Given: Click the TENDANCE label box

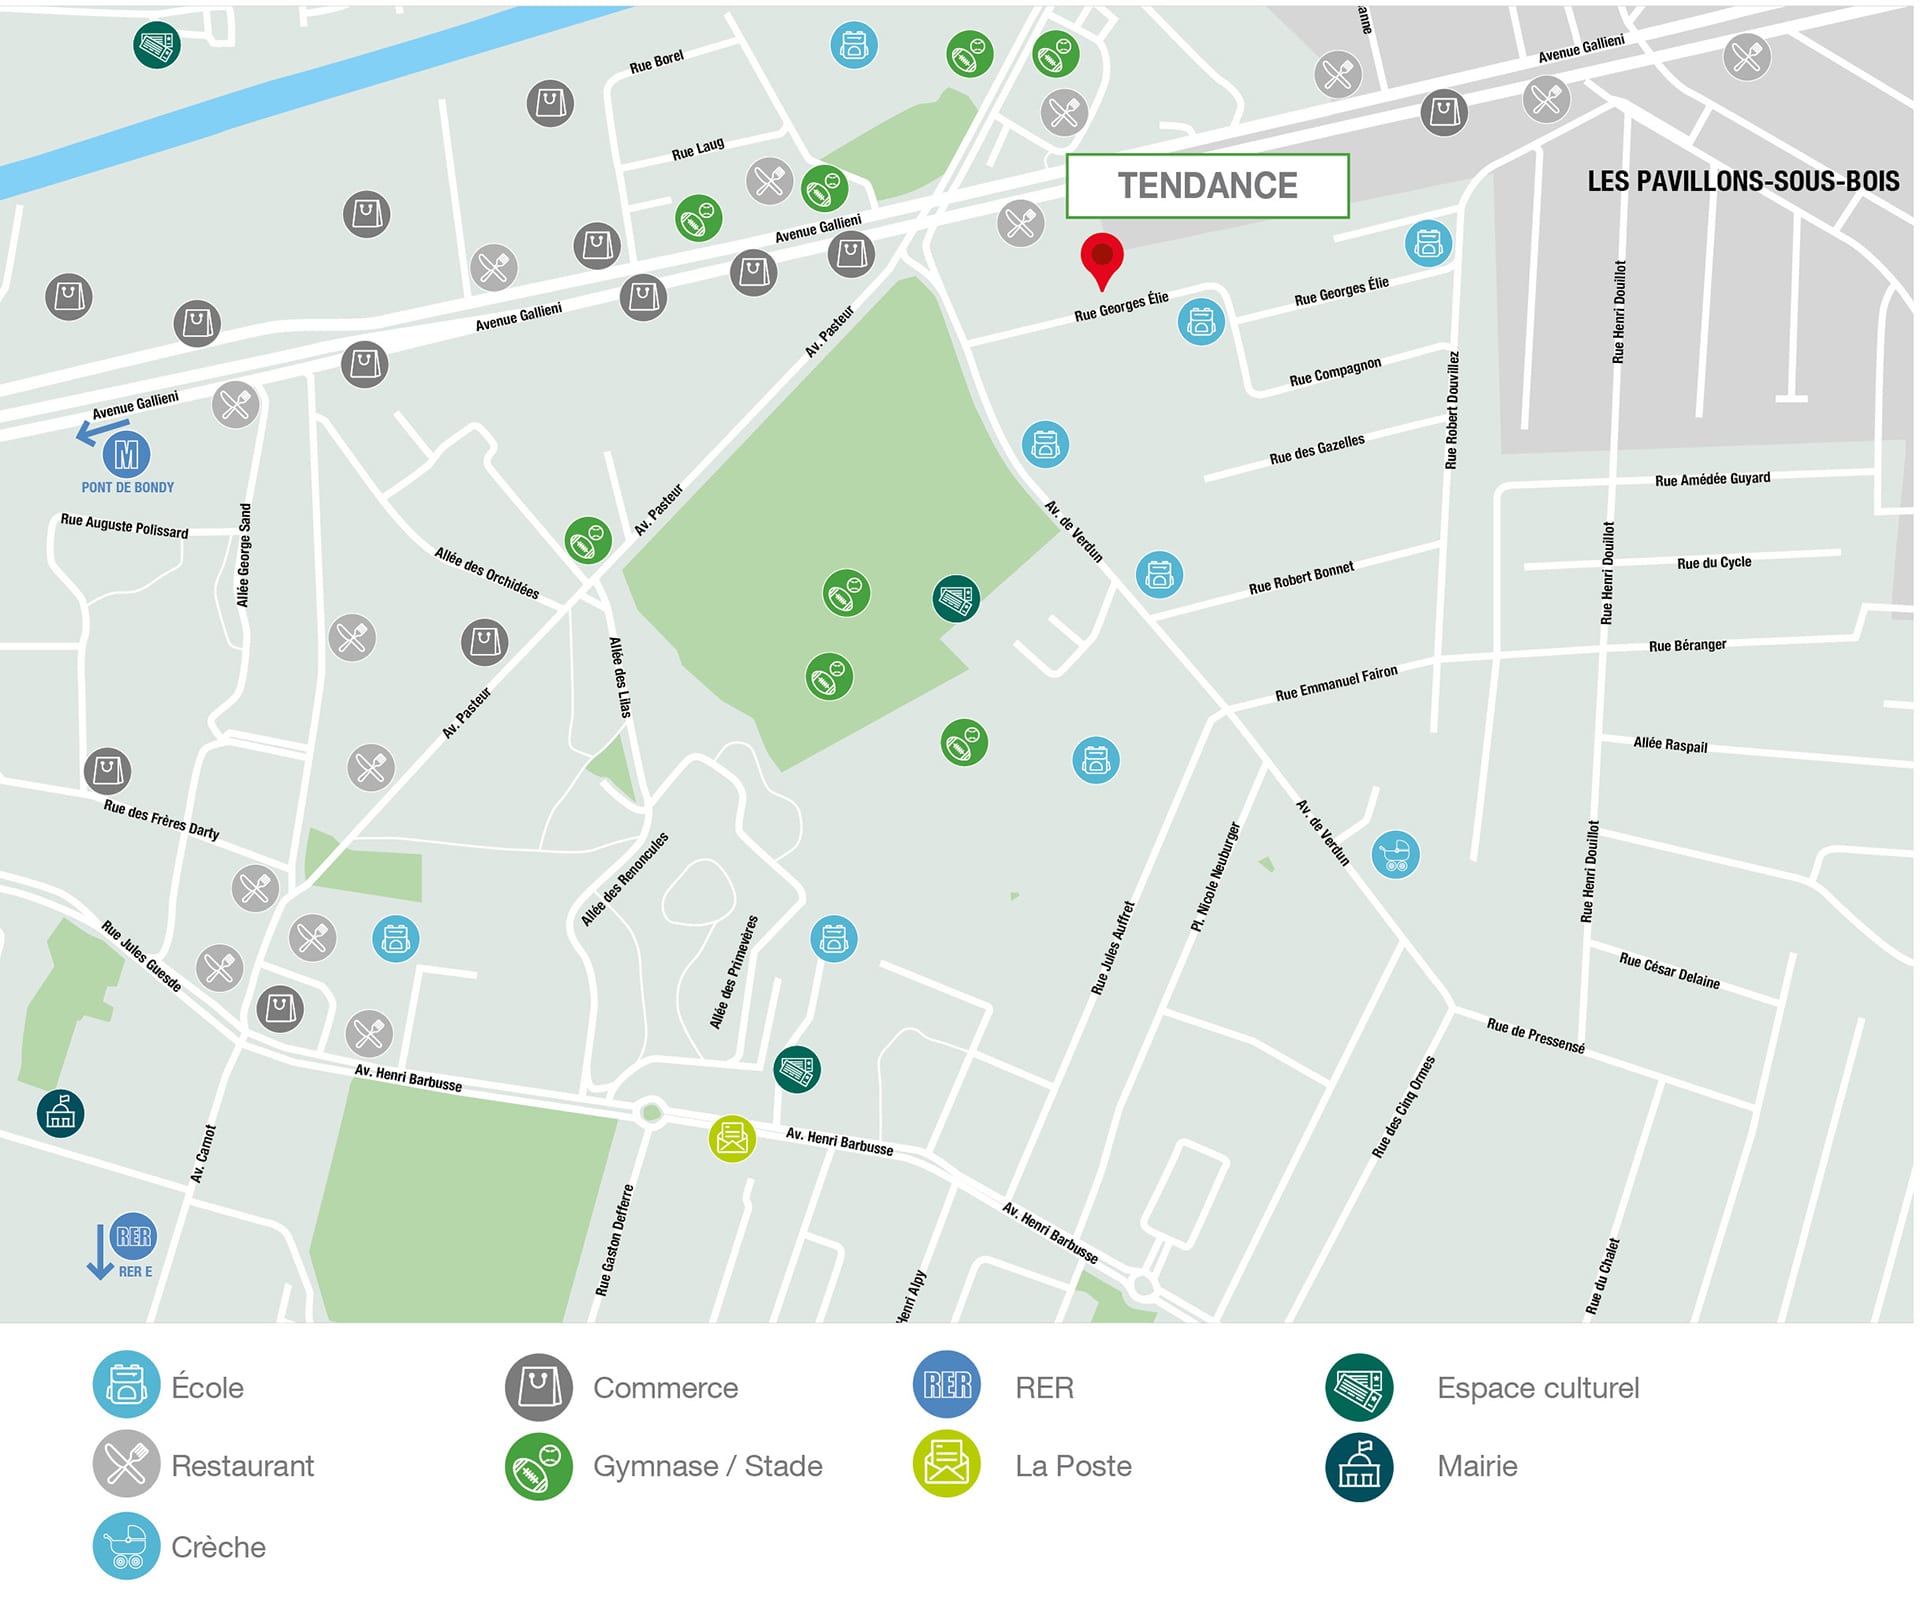Looking at the screenshot, I should pyautogui.click(x=1207, y=186).
